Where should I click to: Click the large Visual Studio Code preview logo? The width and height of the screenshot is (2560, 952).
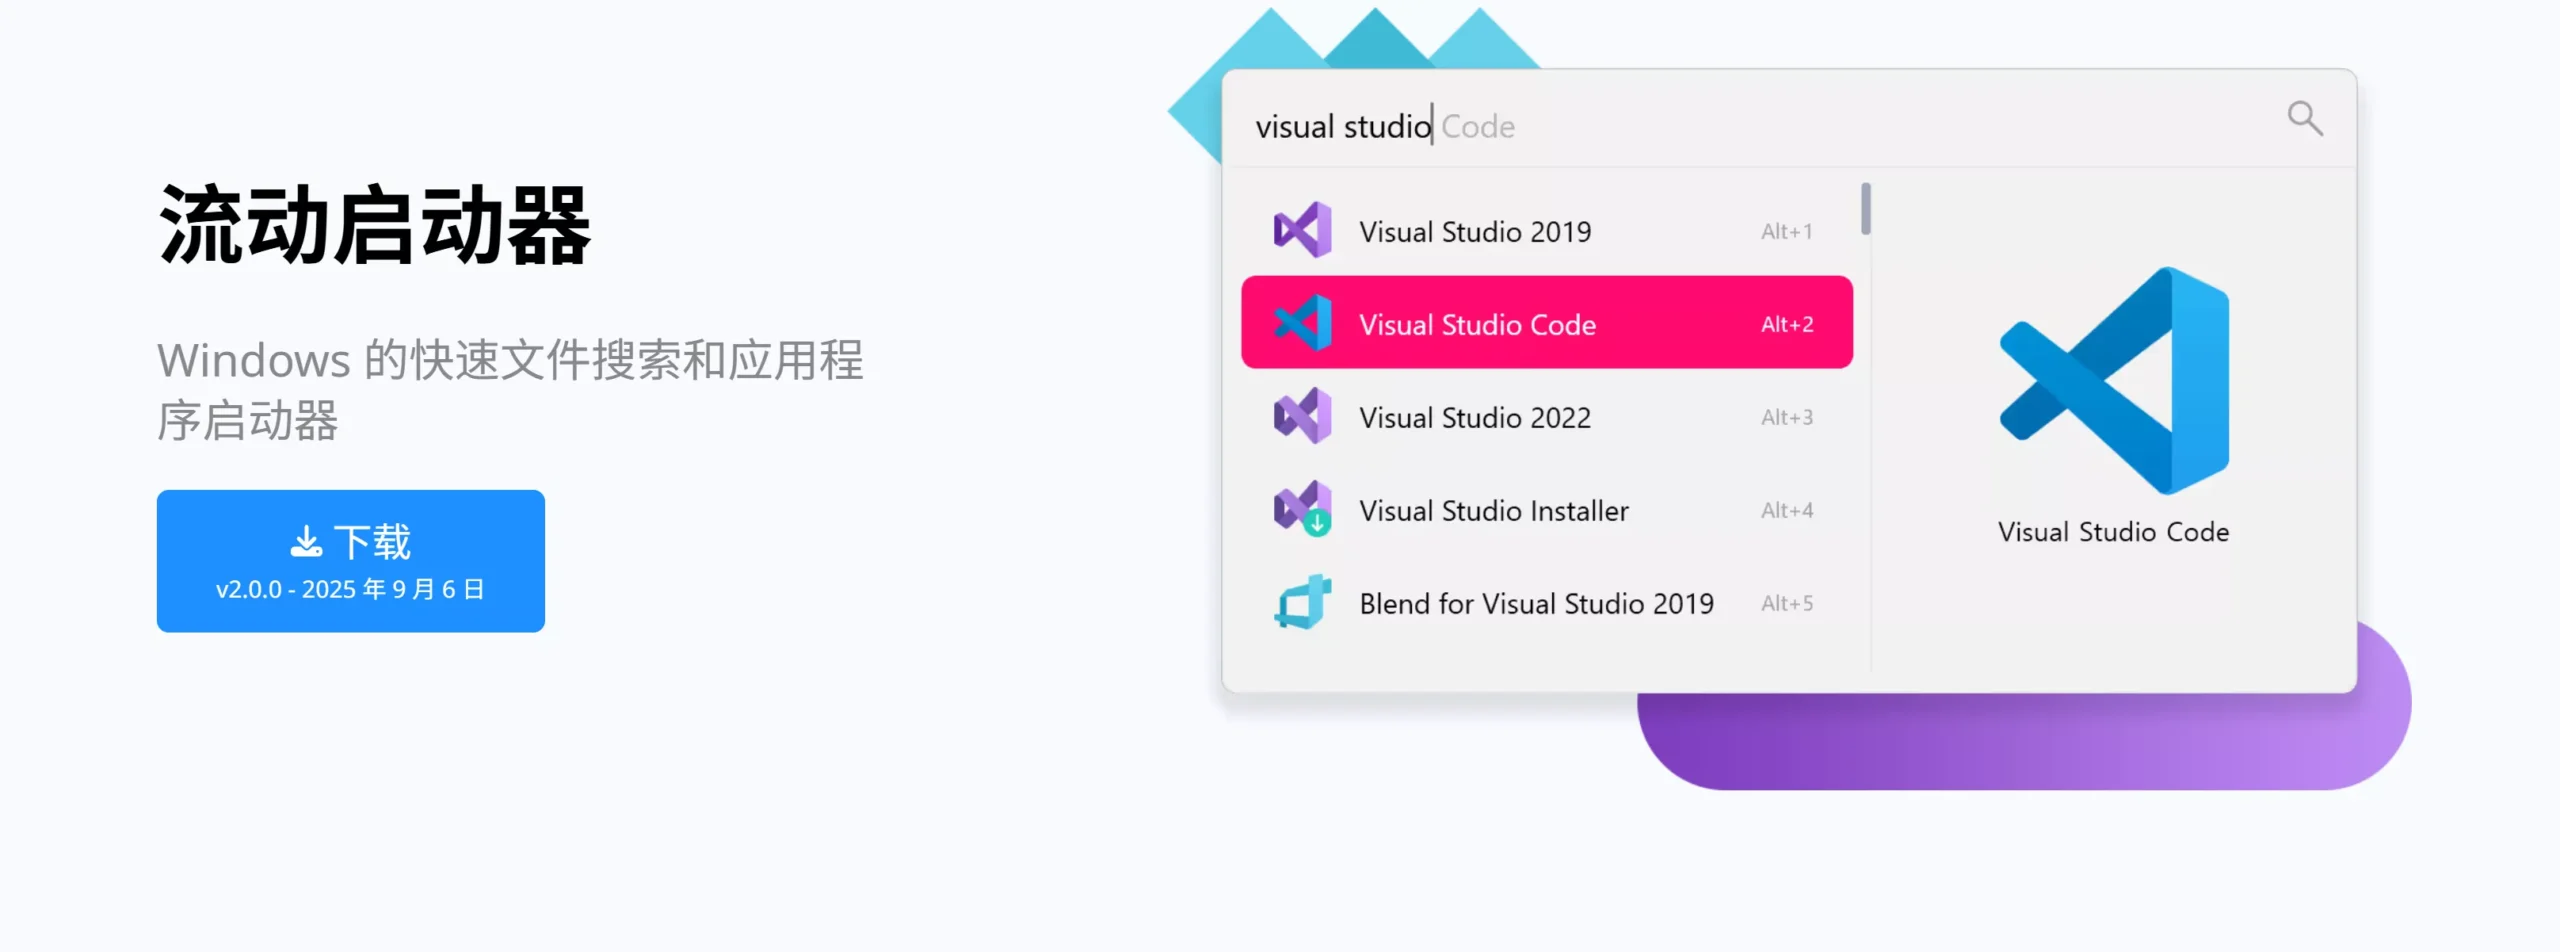point(2114,380)
